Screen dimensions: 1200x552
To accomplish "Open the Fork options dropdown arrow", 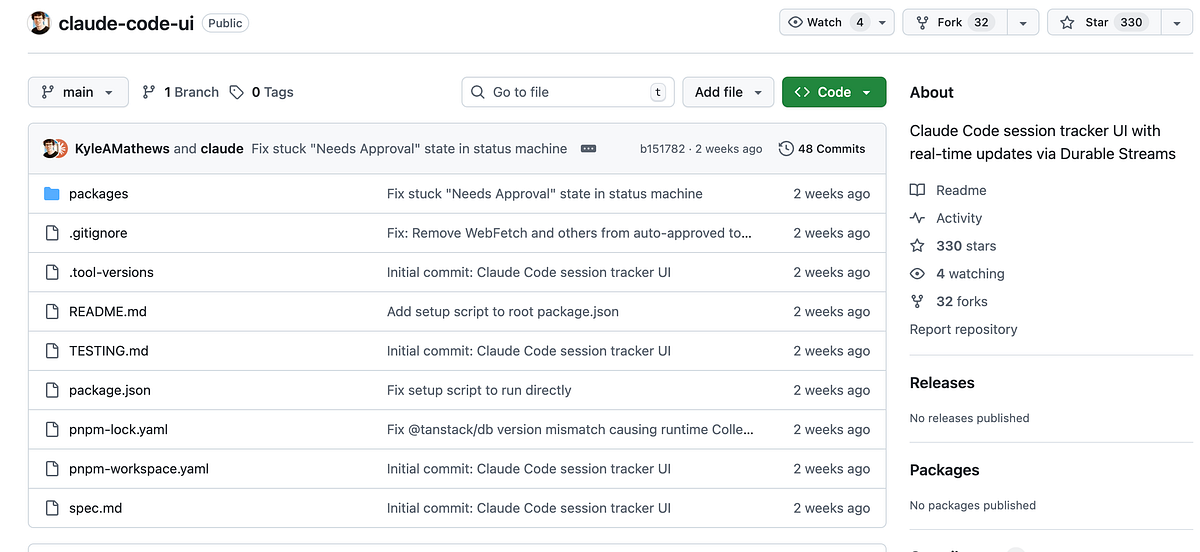I will coord(1023,22).
